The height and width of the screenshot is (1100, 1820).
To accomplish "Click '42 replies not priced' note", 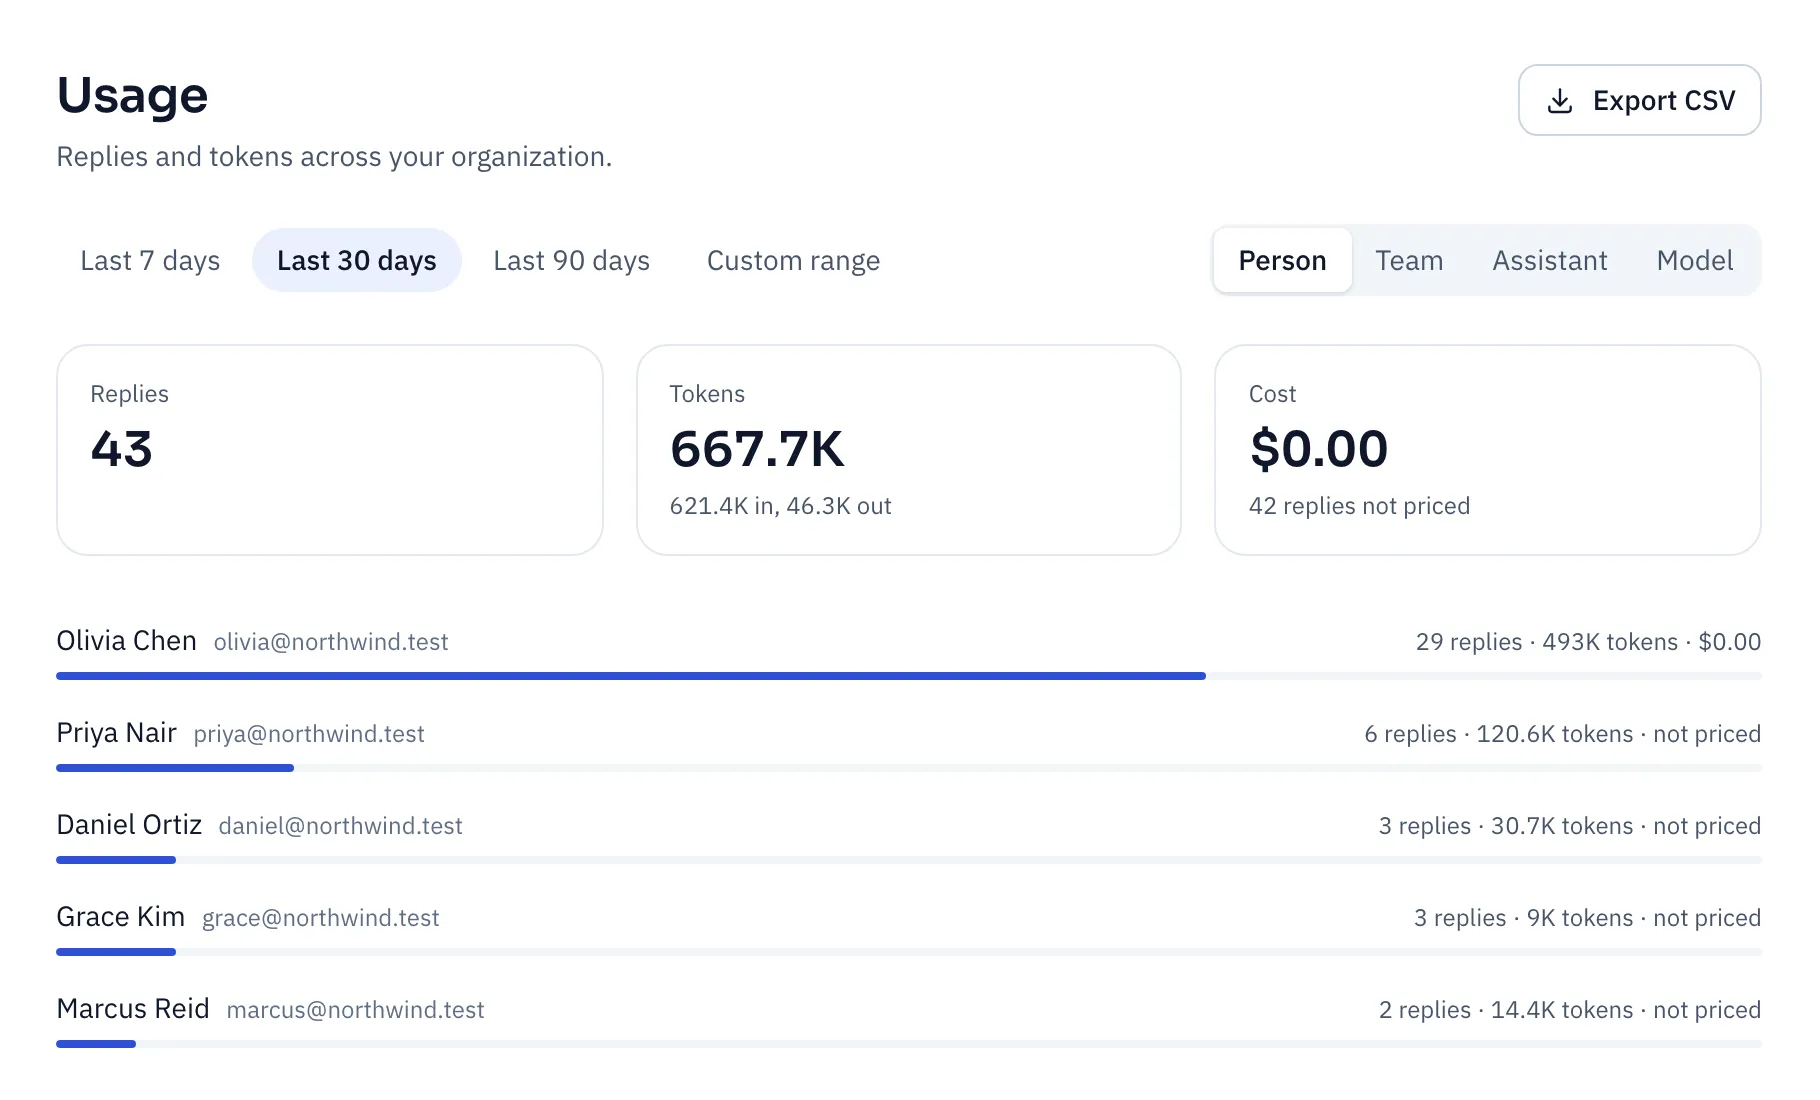I will (1359, 506).
